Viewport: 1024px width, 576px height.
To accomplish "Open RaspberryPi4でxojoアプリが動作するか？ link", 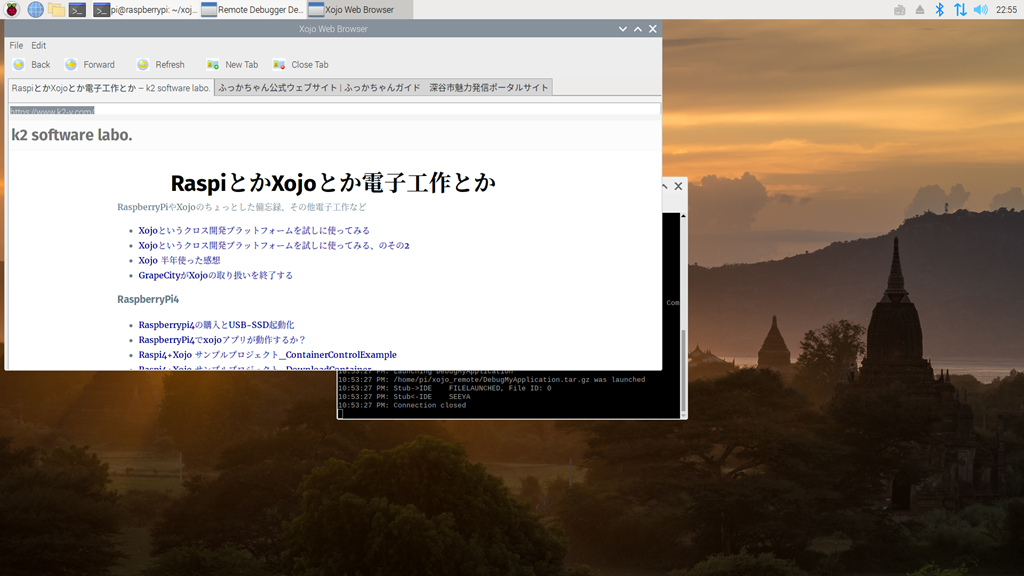I will pyautogui.click(x=222, y=340).
